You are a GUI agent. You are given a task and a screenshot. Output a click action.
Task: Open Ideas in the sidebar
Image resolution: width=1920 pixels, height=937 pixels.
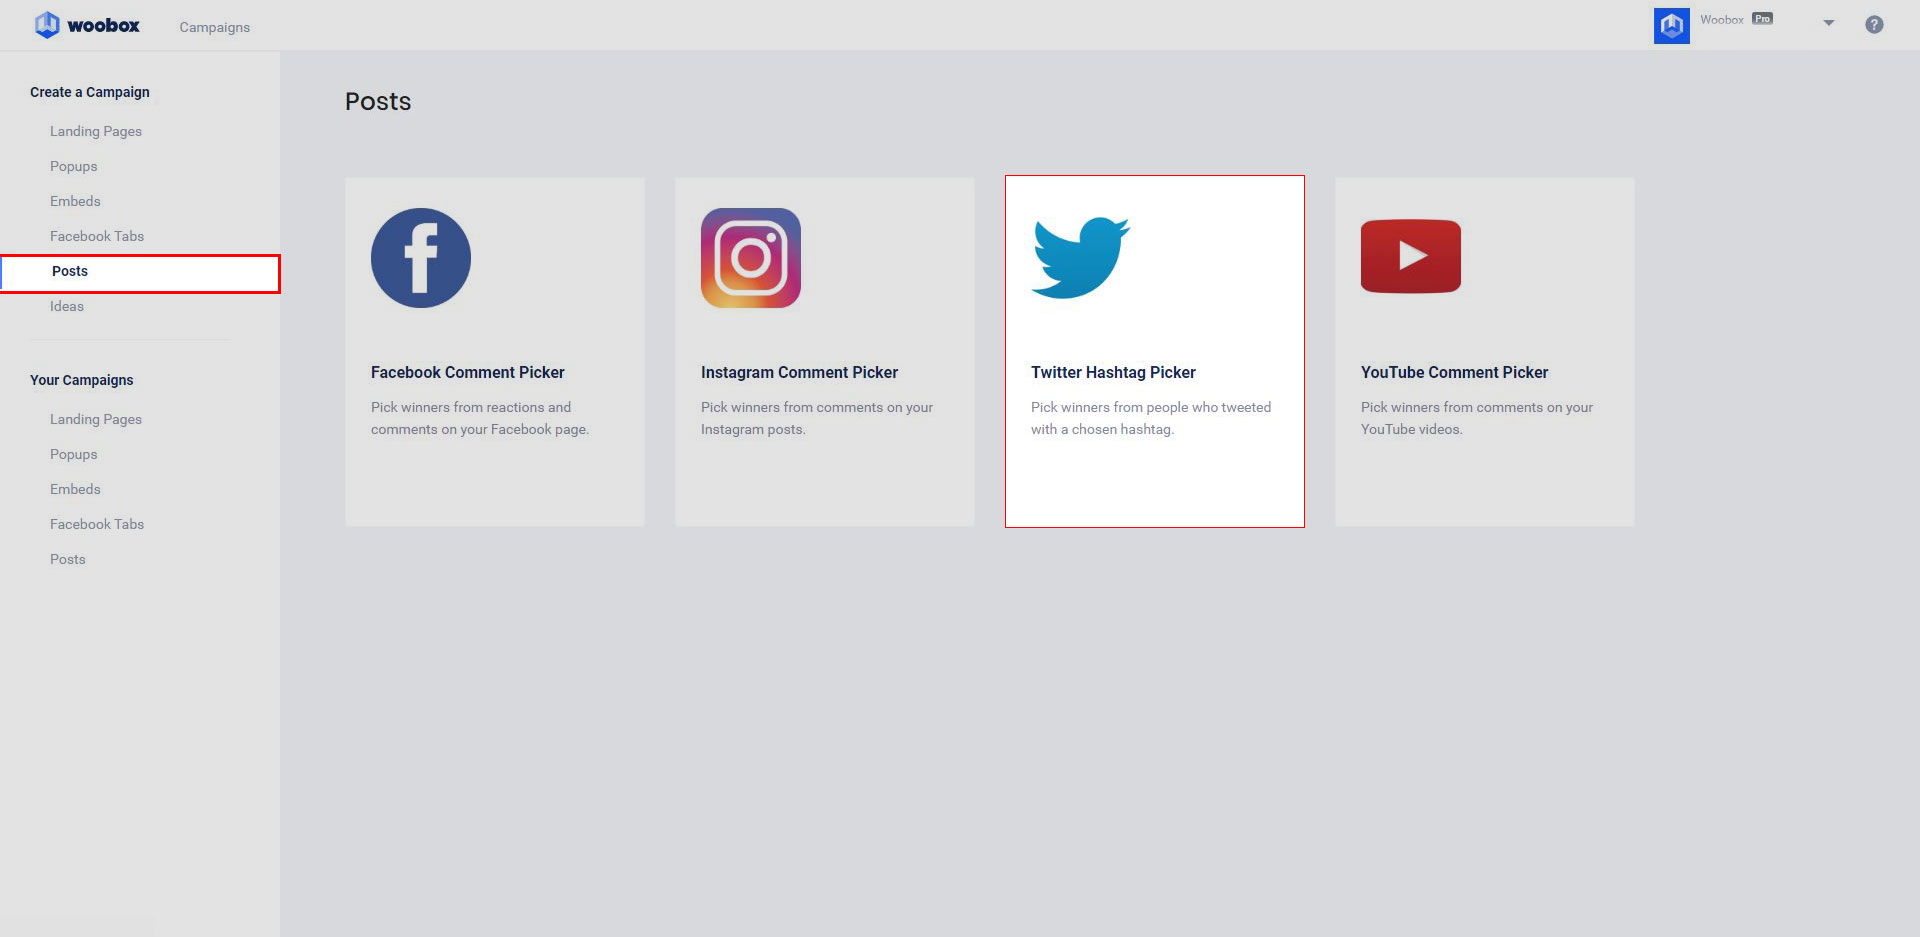click(x=67, y=306)
